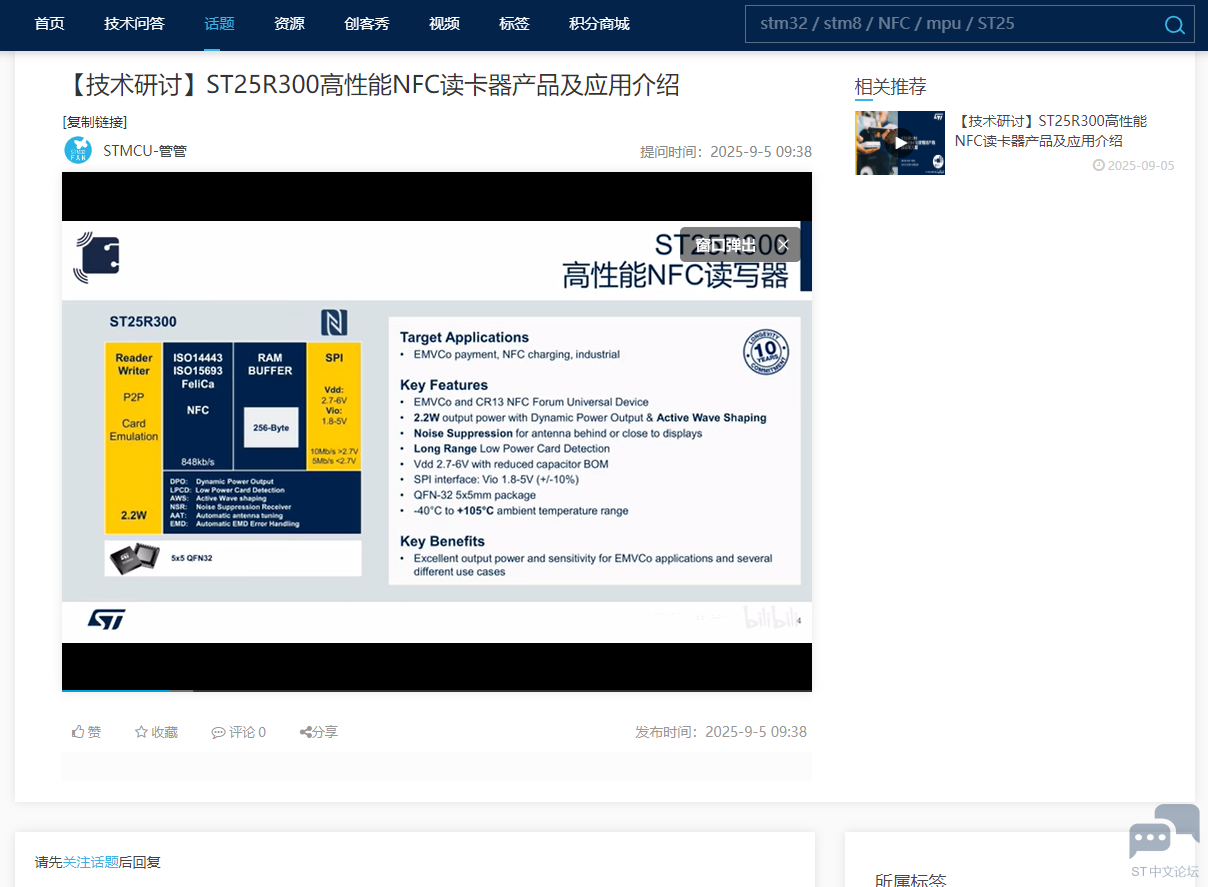Click the 关注话题 follow link
1208x887 pixels.
pyautogui.click(x=91, y=862)
